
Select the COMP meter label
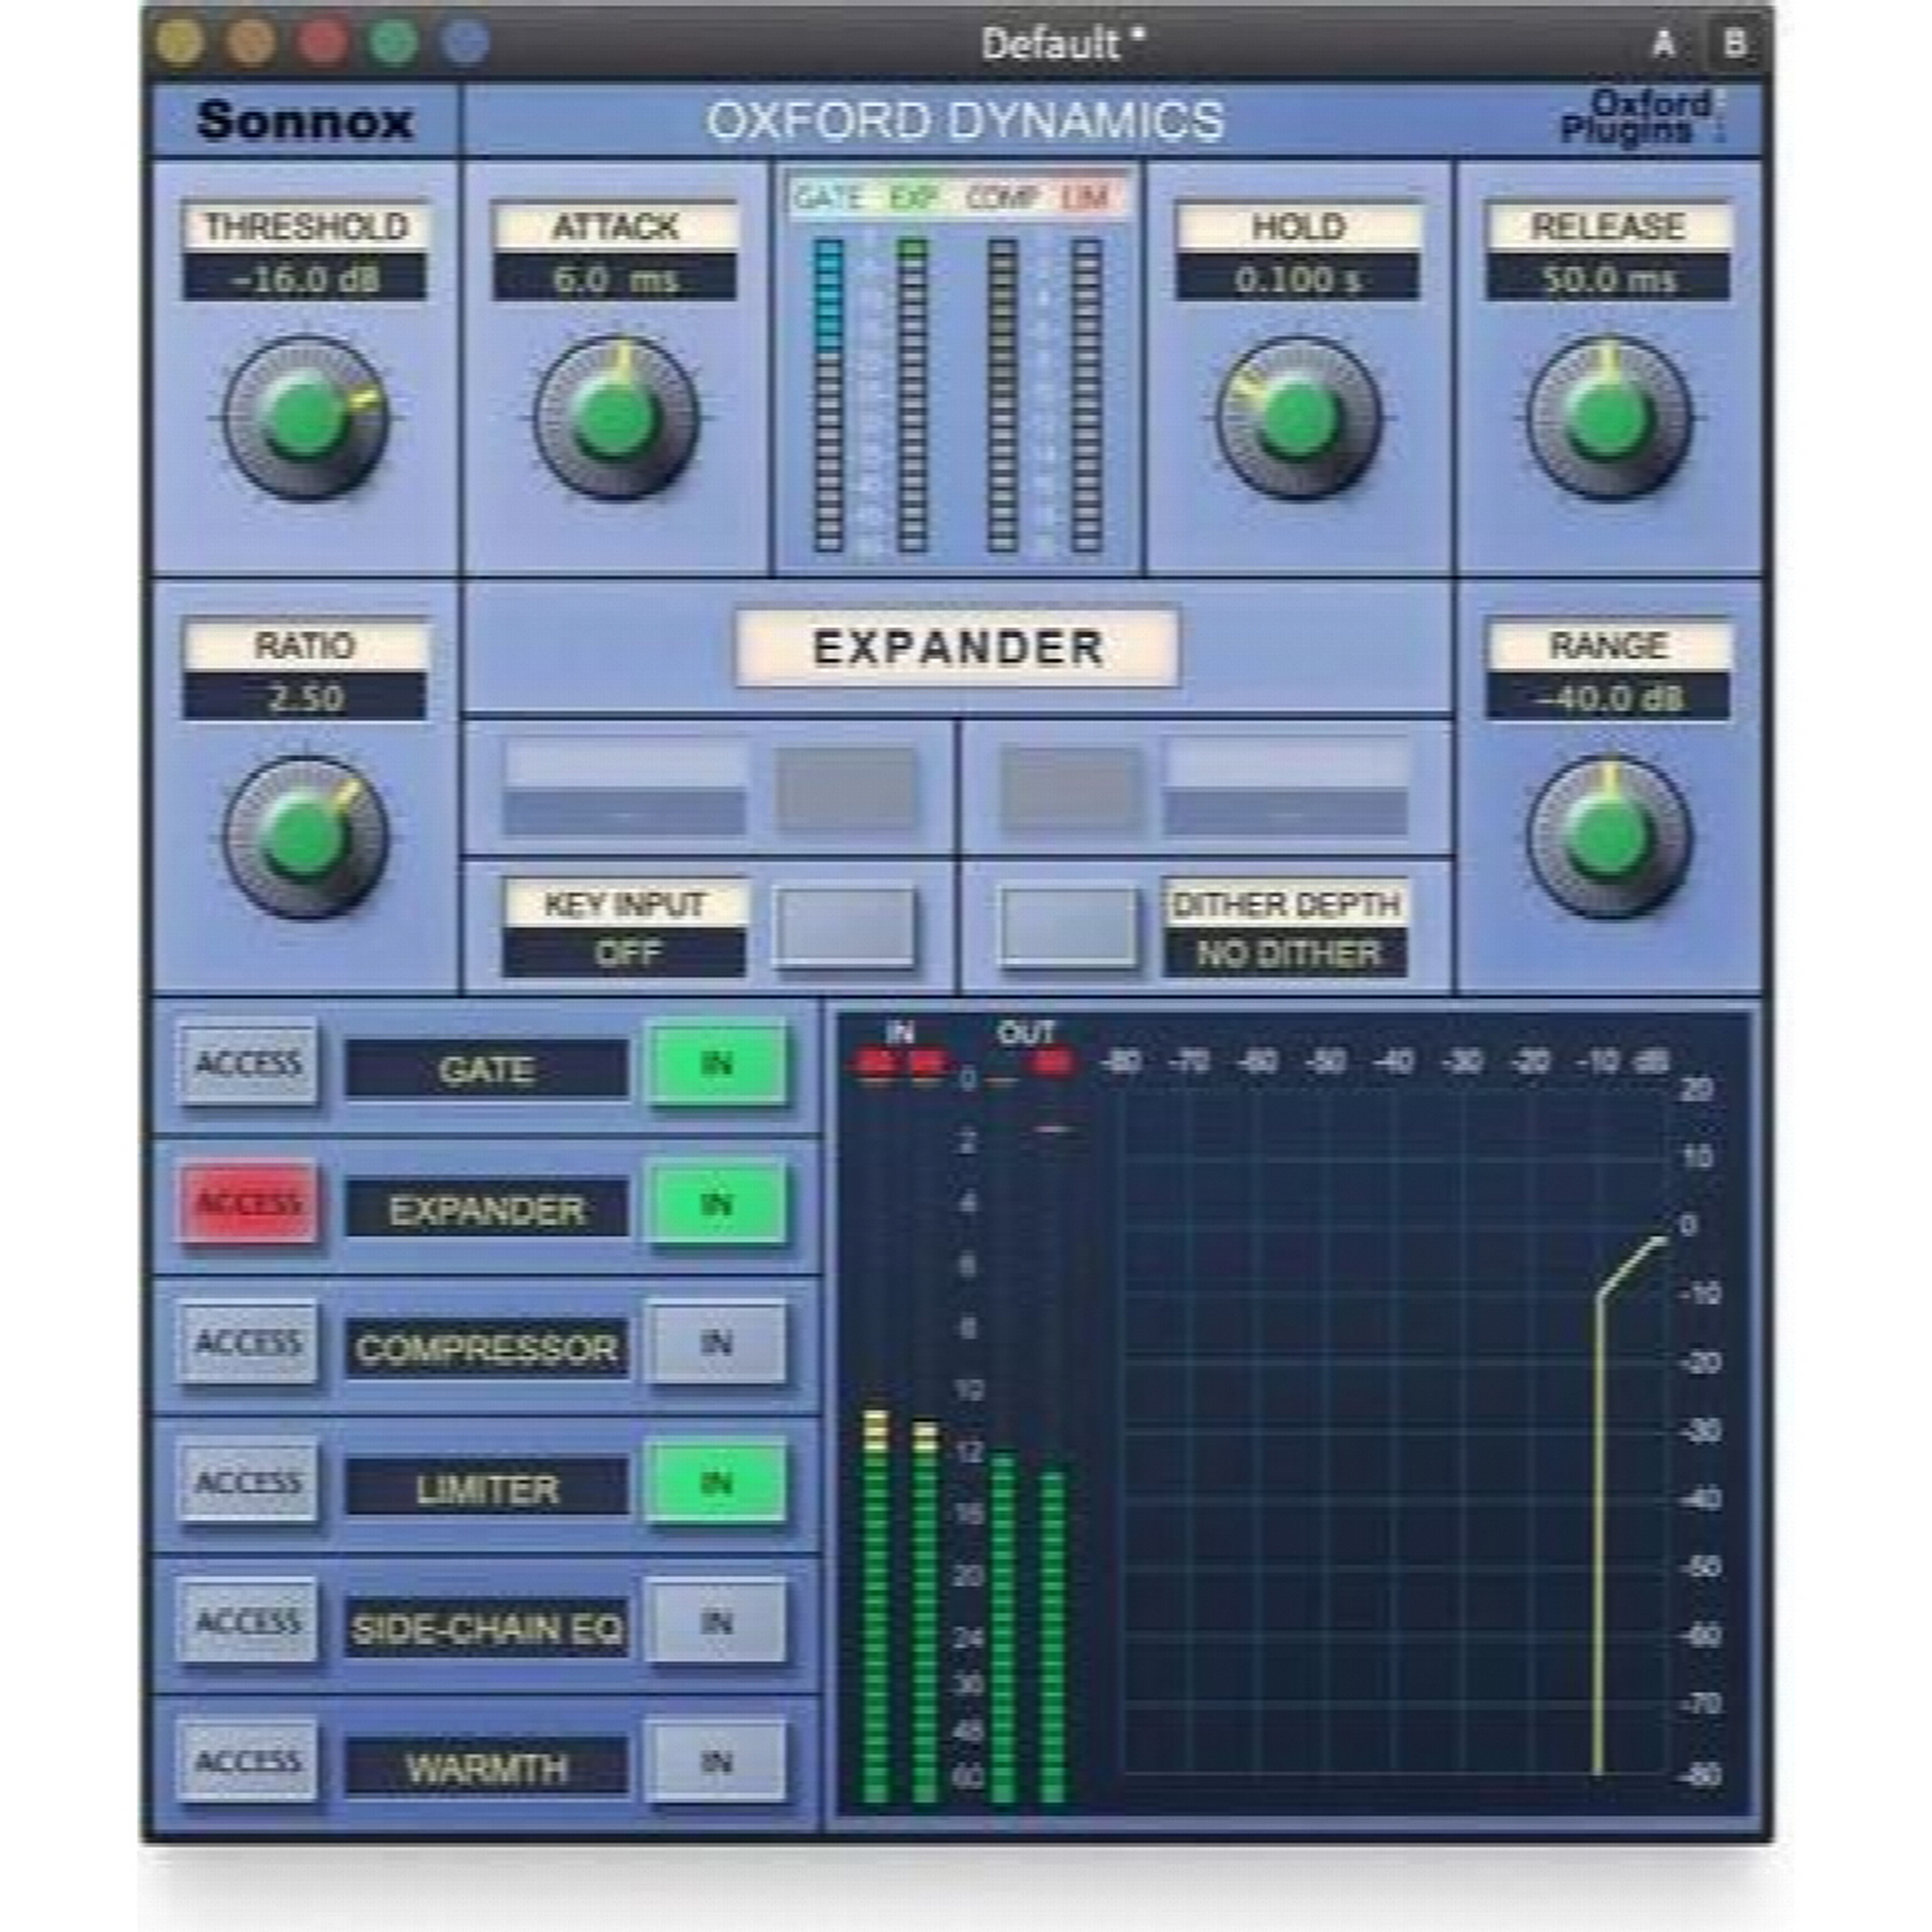click(x=1000, y=198)
